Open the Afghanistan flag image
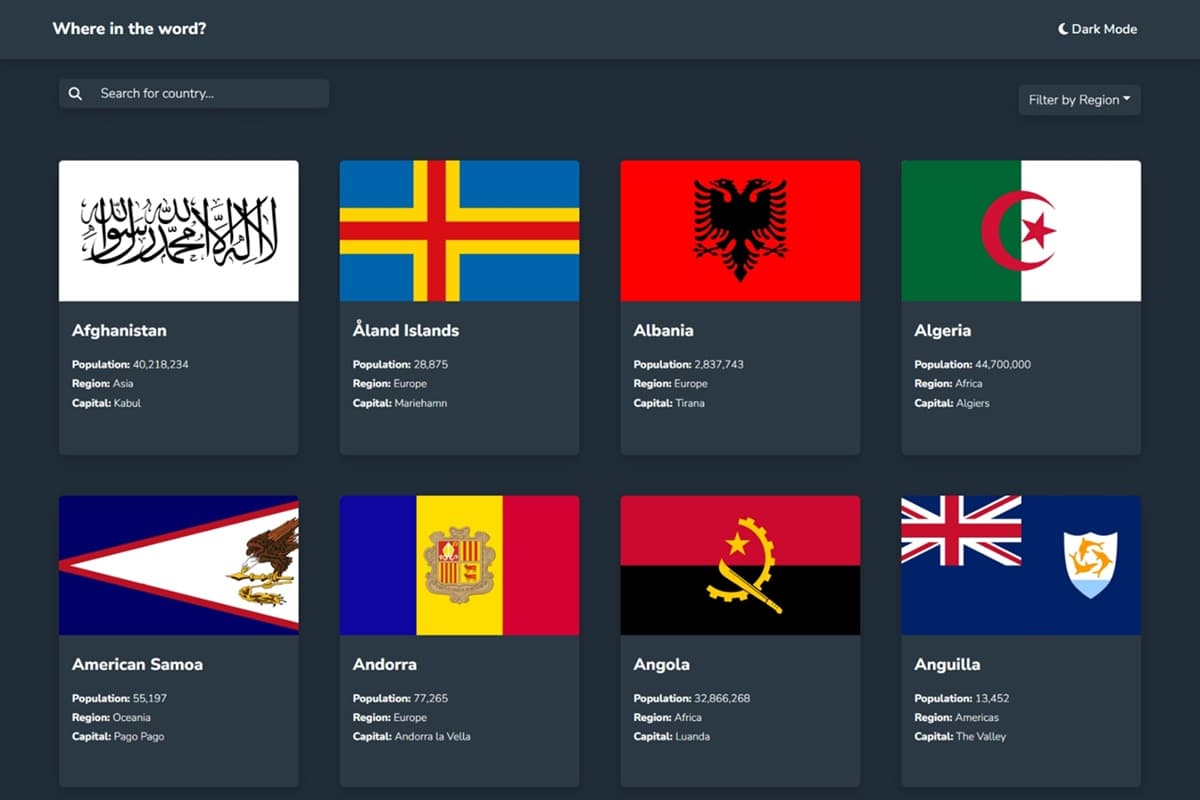This screenshot has width=1200, height=800. [x=179, y=231]
